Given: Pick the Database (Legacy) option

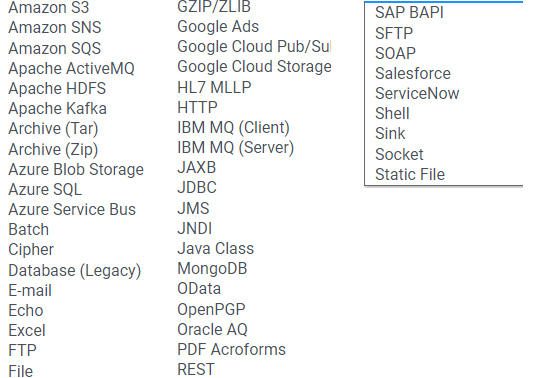Looking at the screenshot, I should pyautogui.click(x=75, y=270).
